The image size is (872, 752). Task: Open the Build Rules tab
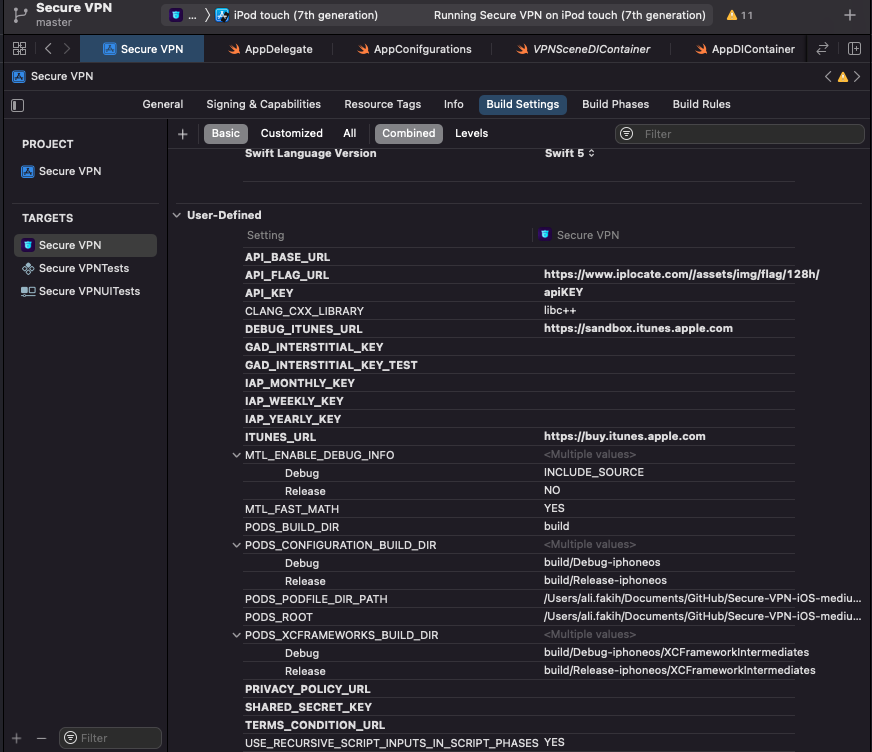(x=701, y=104)
